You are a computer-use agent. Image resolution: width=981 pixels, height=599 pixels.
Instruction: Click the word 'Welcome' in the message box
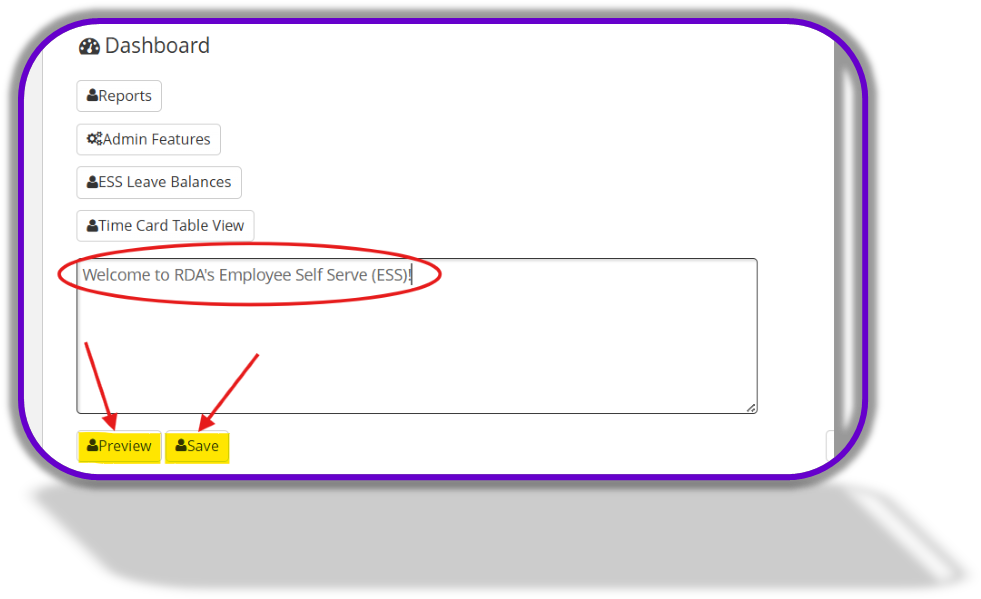(116, 275)
